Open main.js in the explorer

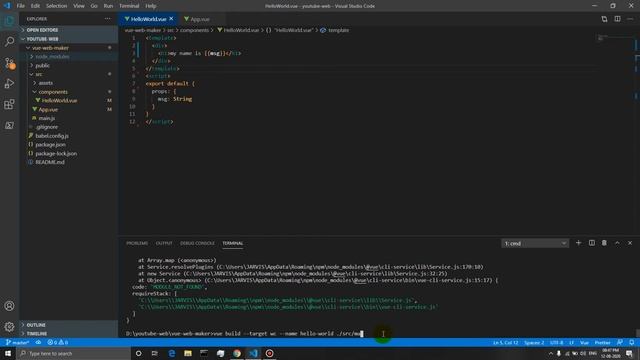(69, 118)
